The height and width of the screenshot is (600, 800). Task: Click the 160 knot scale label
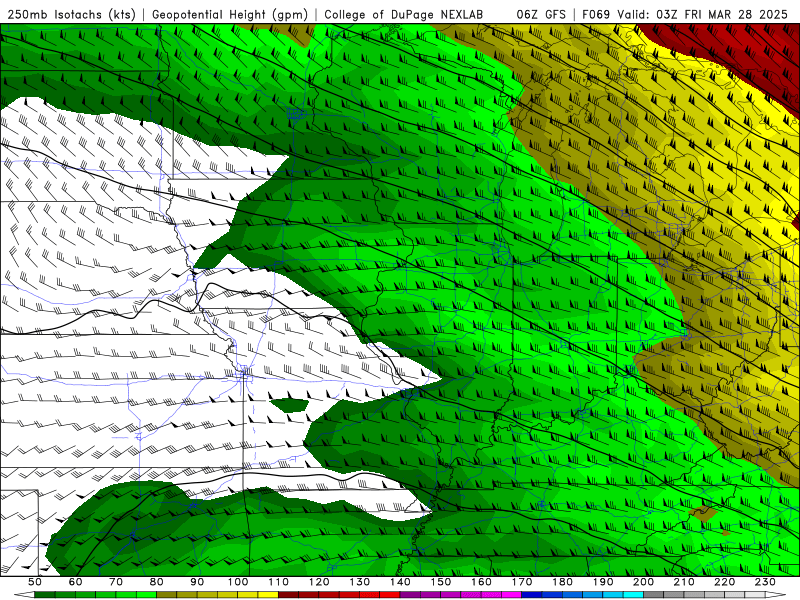[481, 582]
